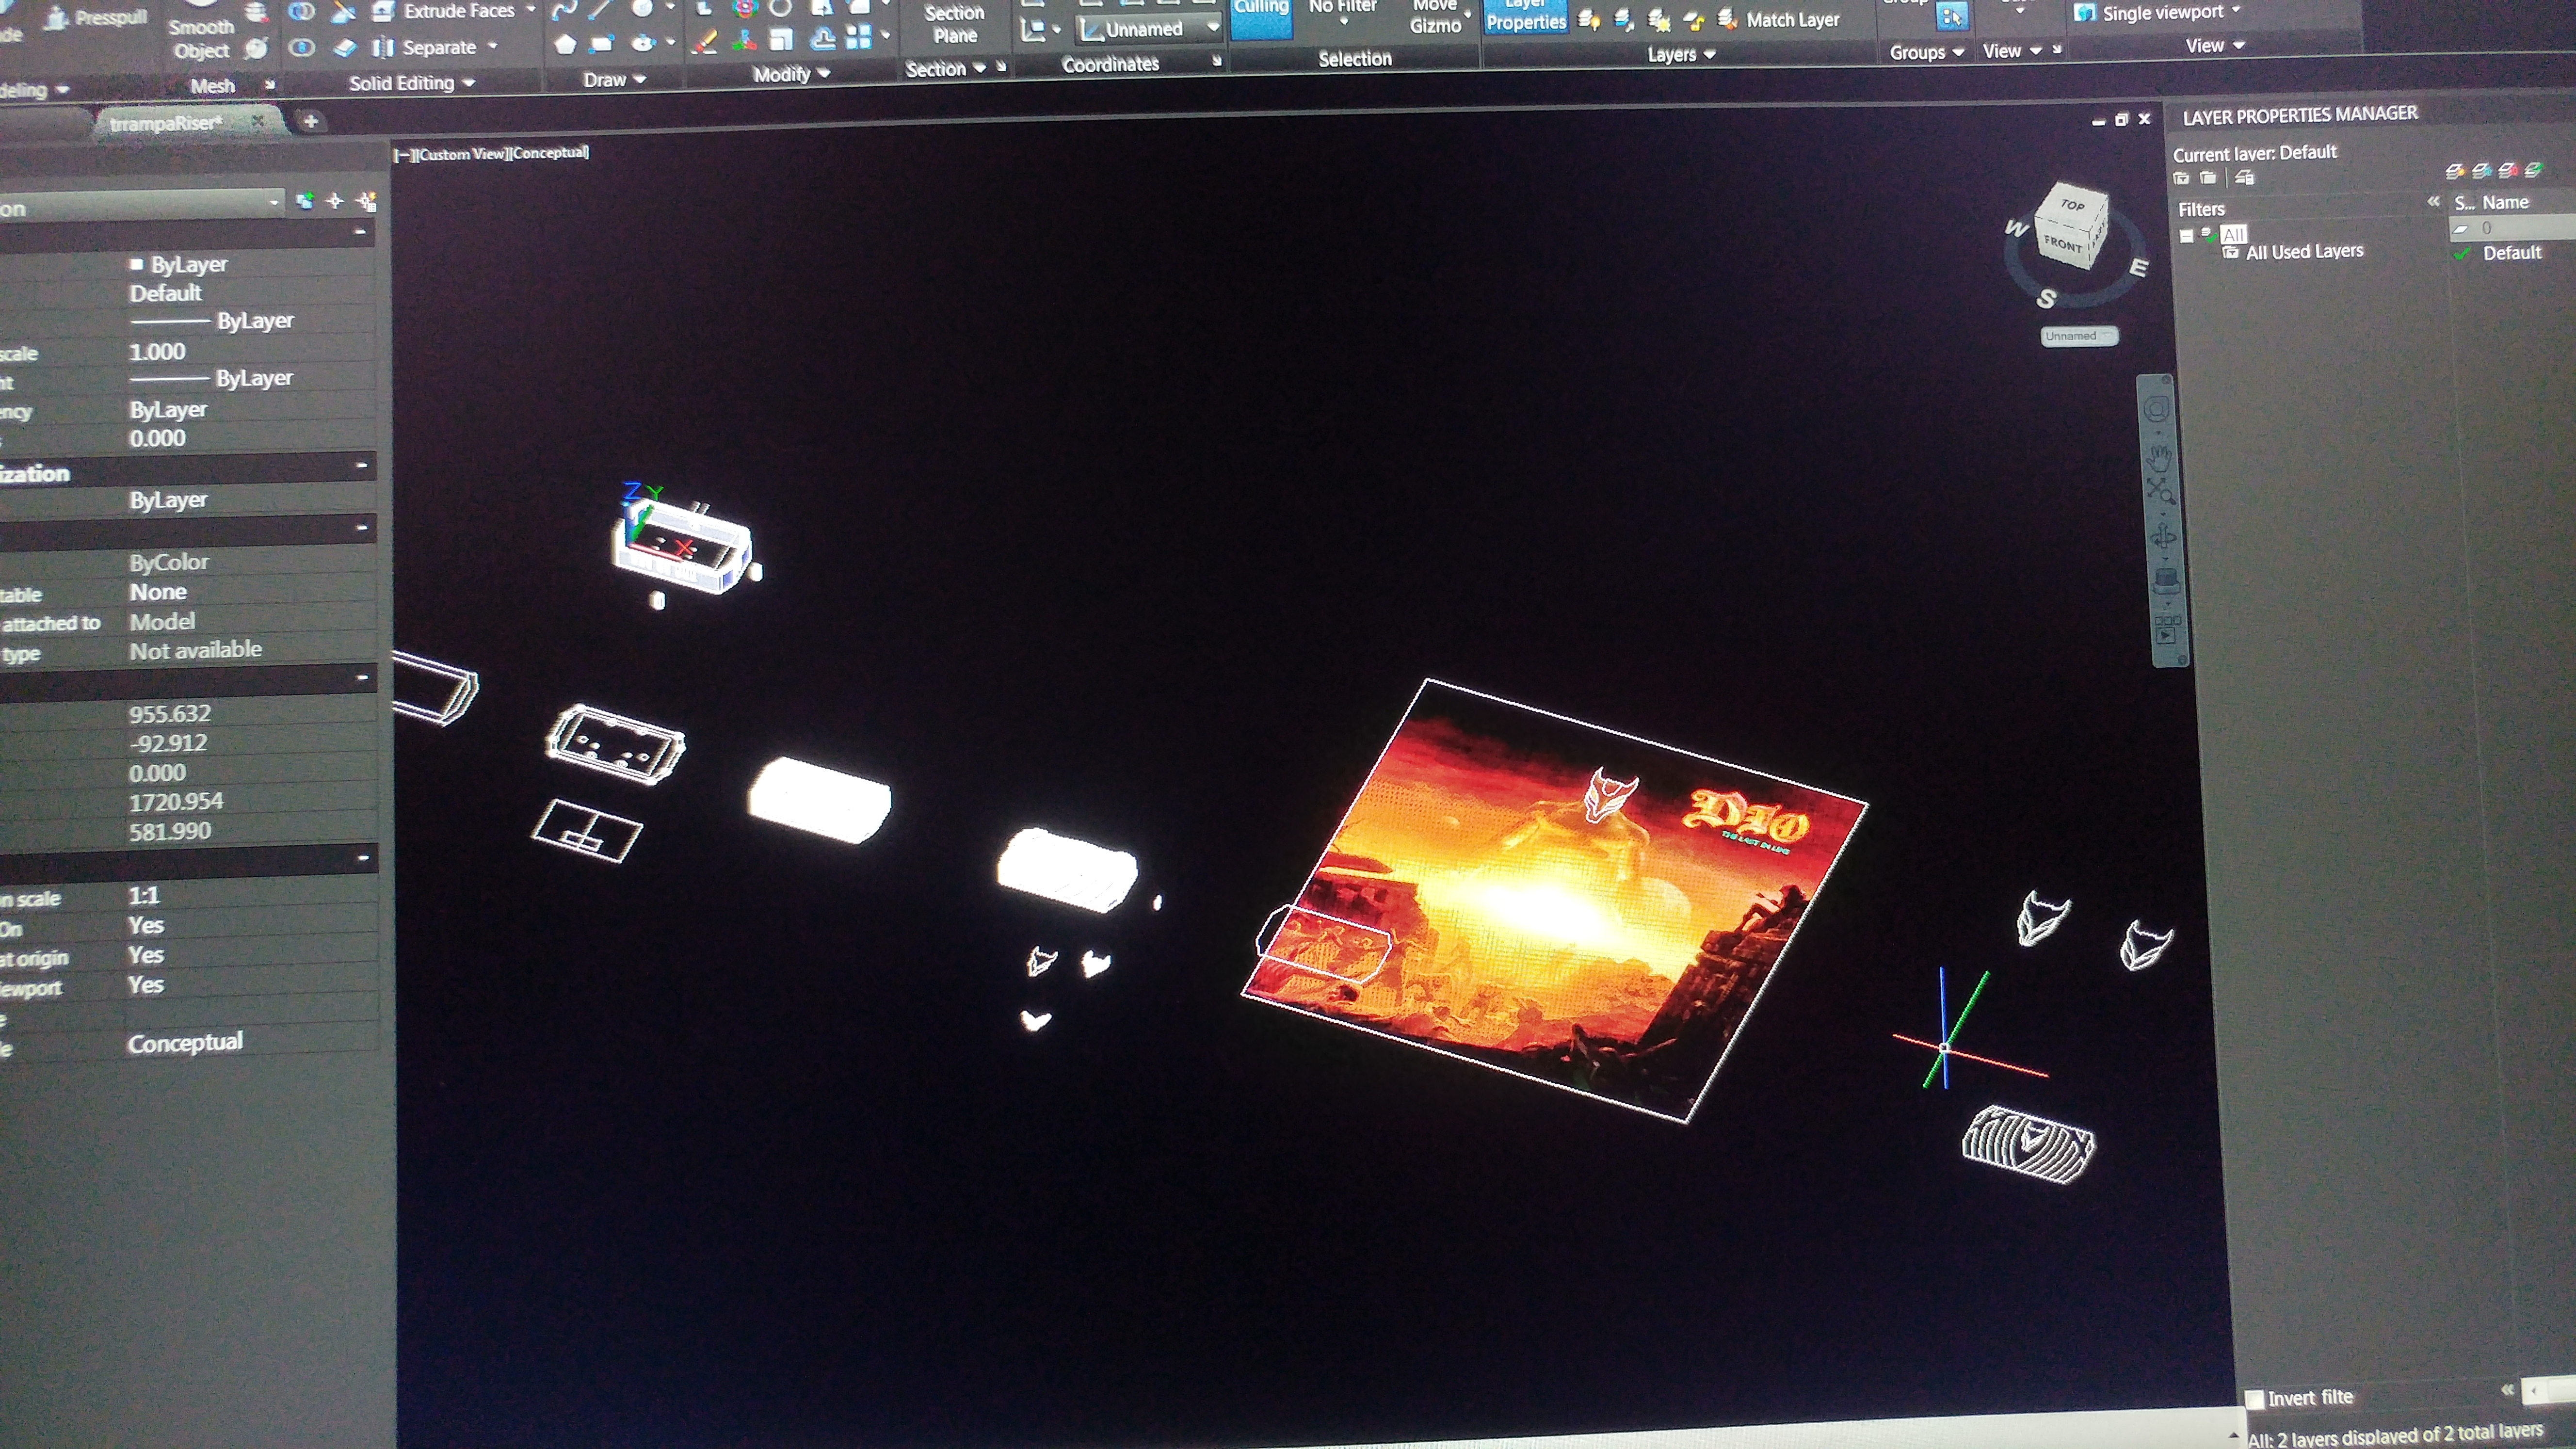Open a new drawing tab with plus
The height and width of the screenshot is (1449, 2576).
(x=310, y=121)
